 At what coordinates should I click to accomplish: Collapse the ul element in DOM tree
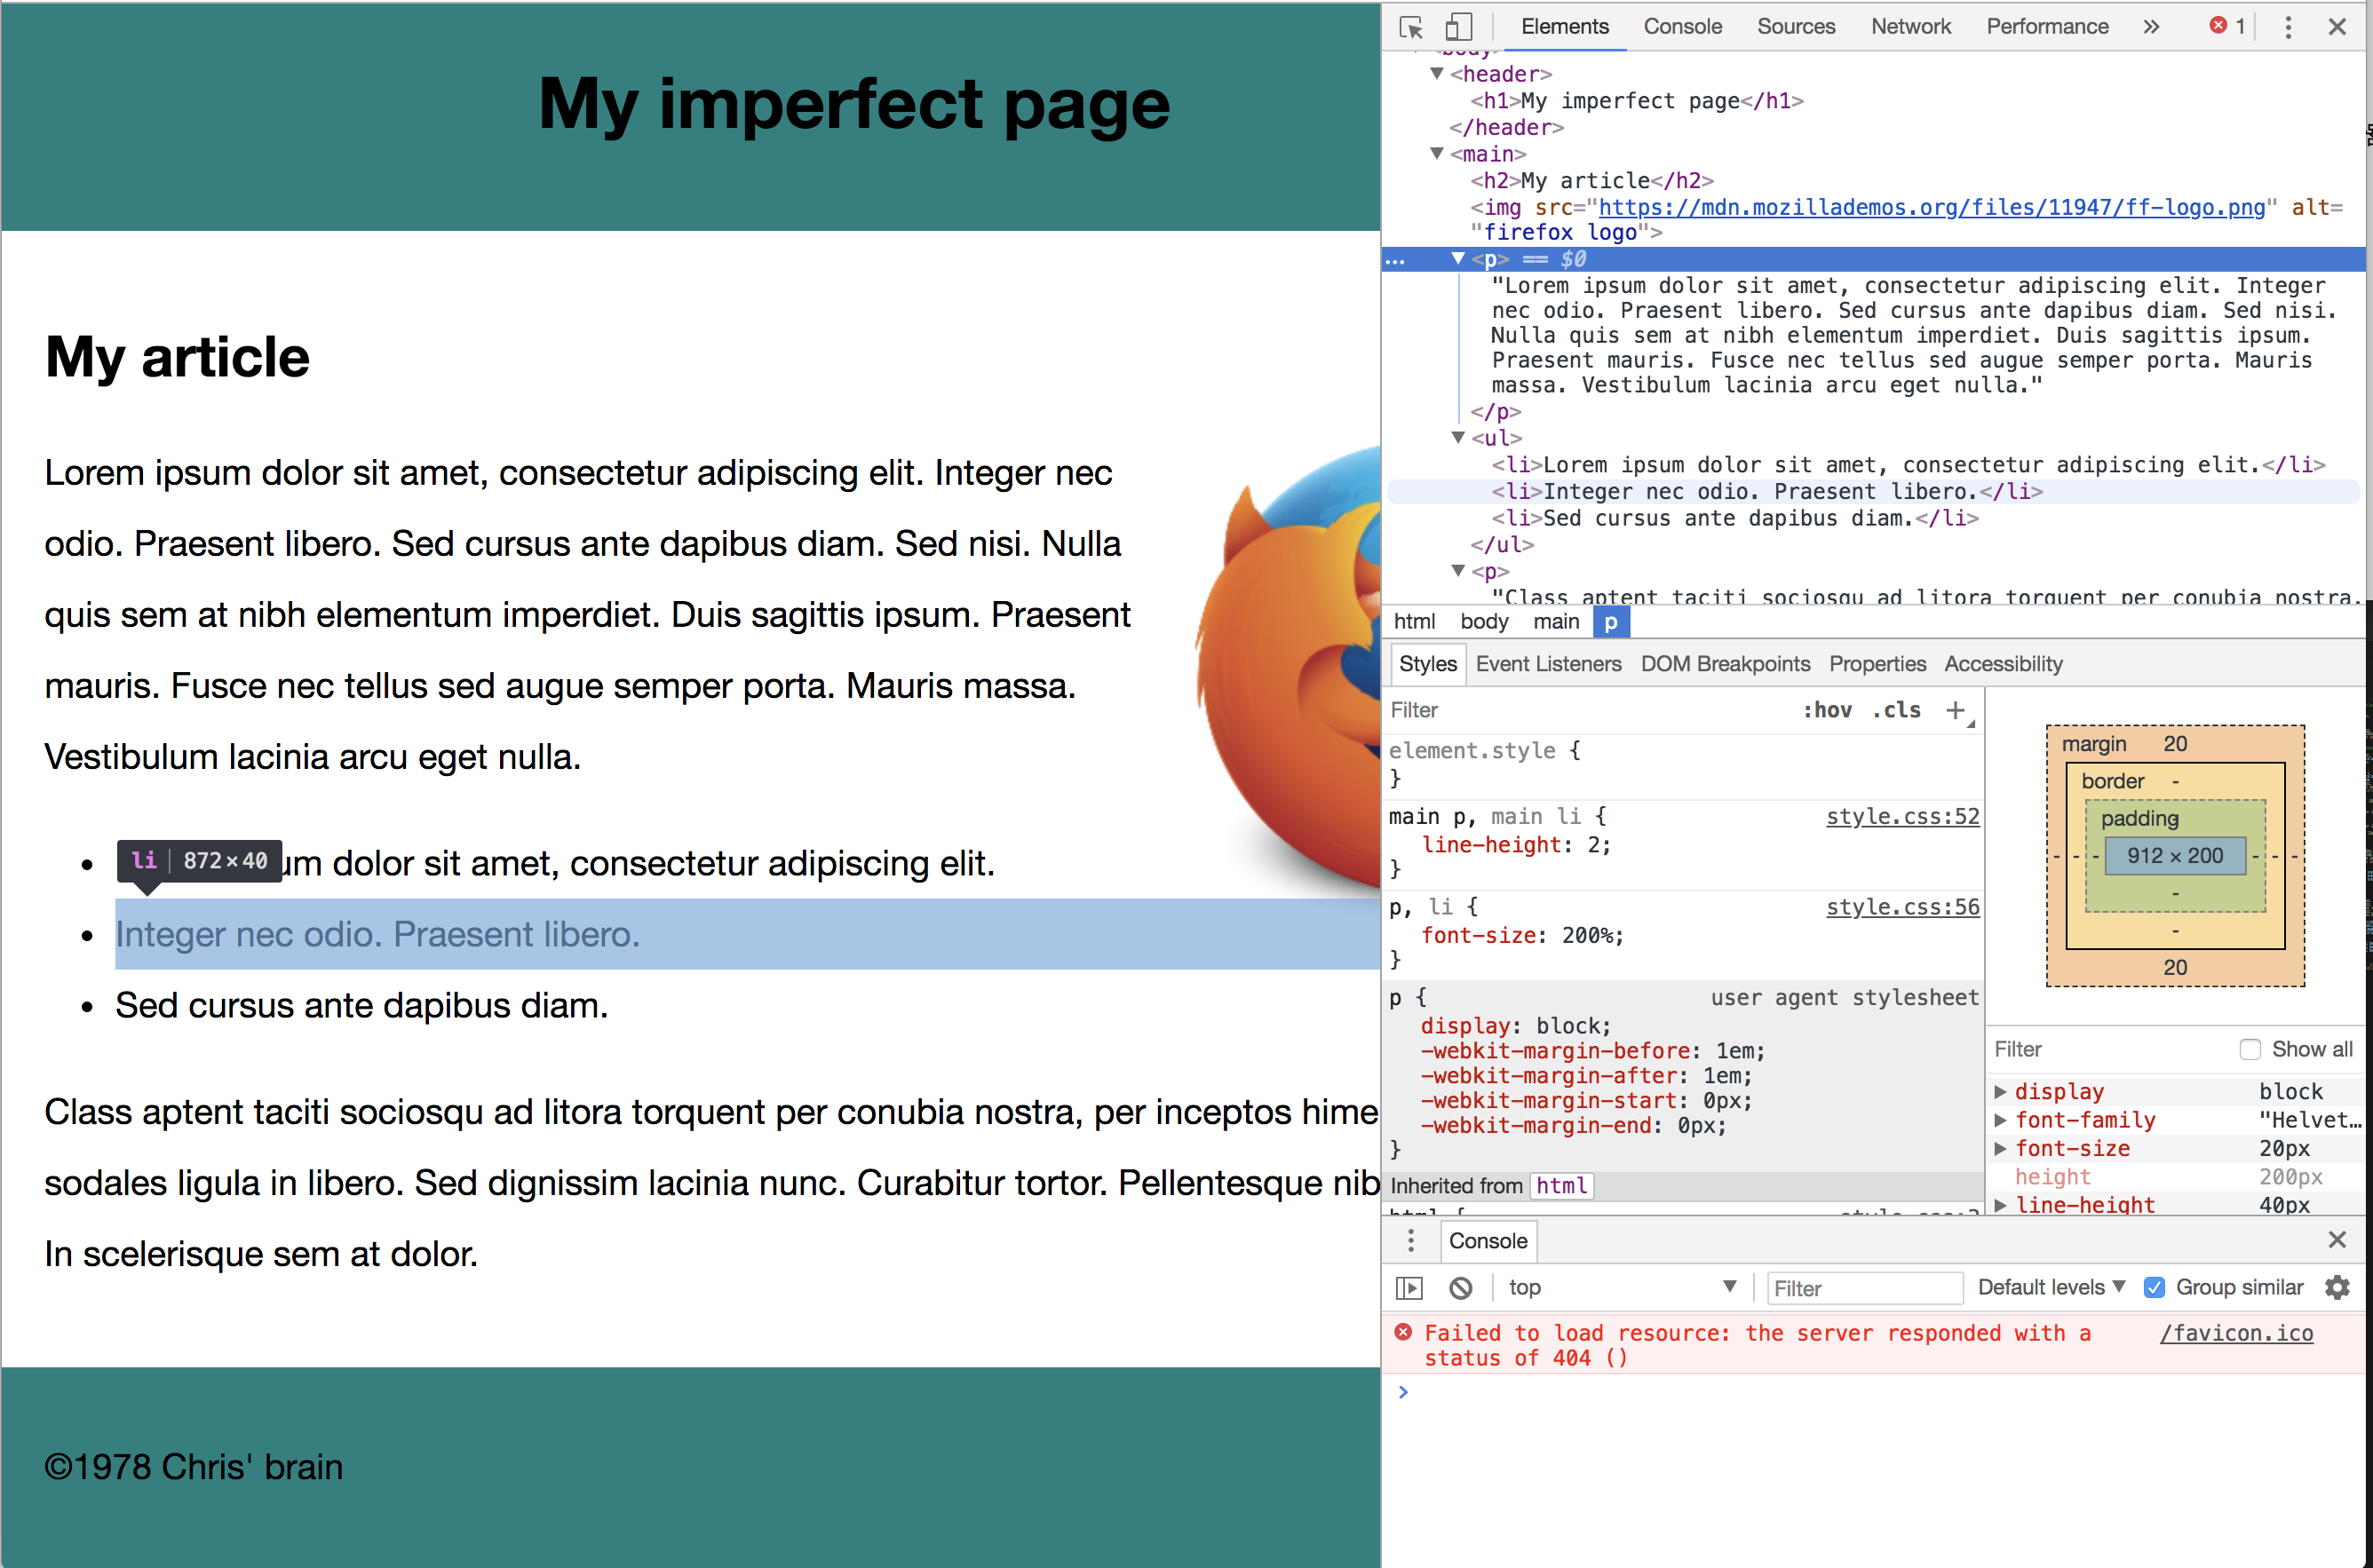(x=1458, y=438)
